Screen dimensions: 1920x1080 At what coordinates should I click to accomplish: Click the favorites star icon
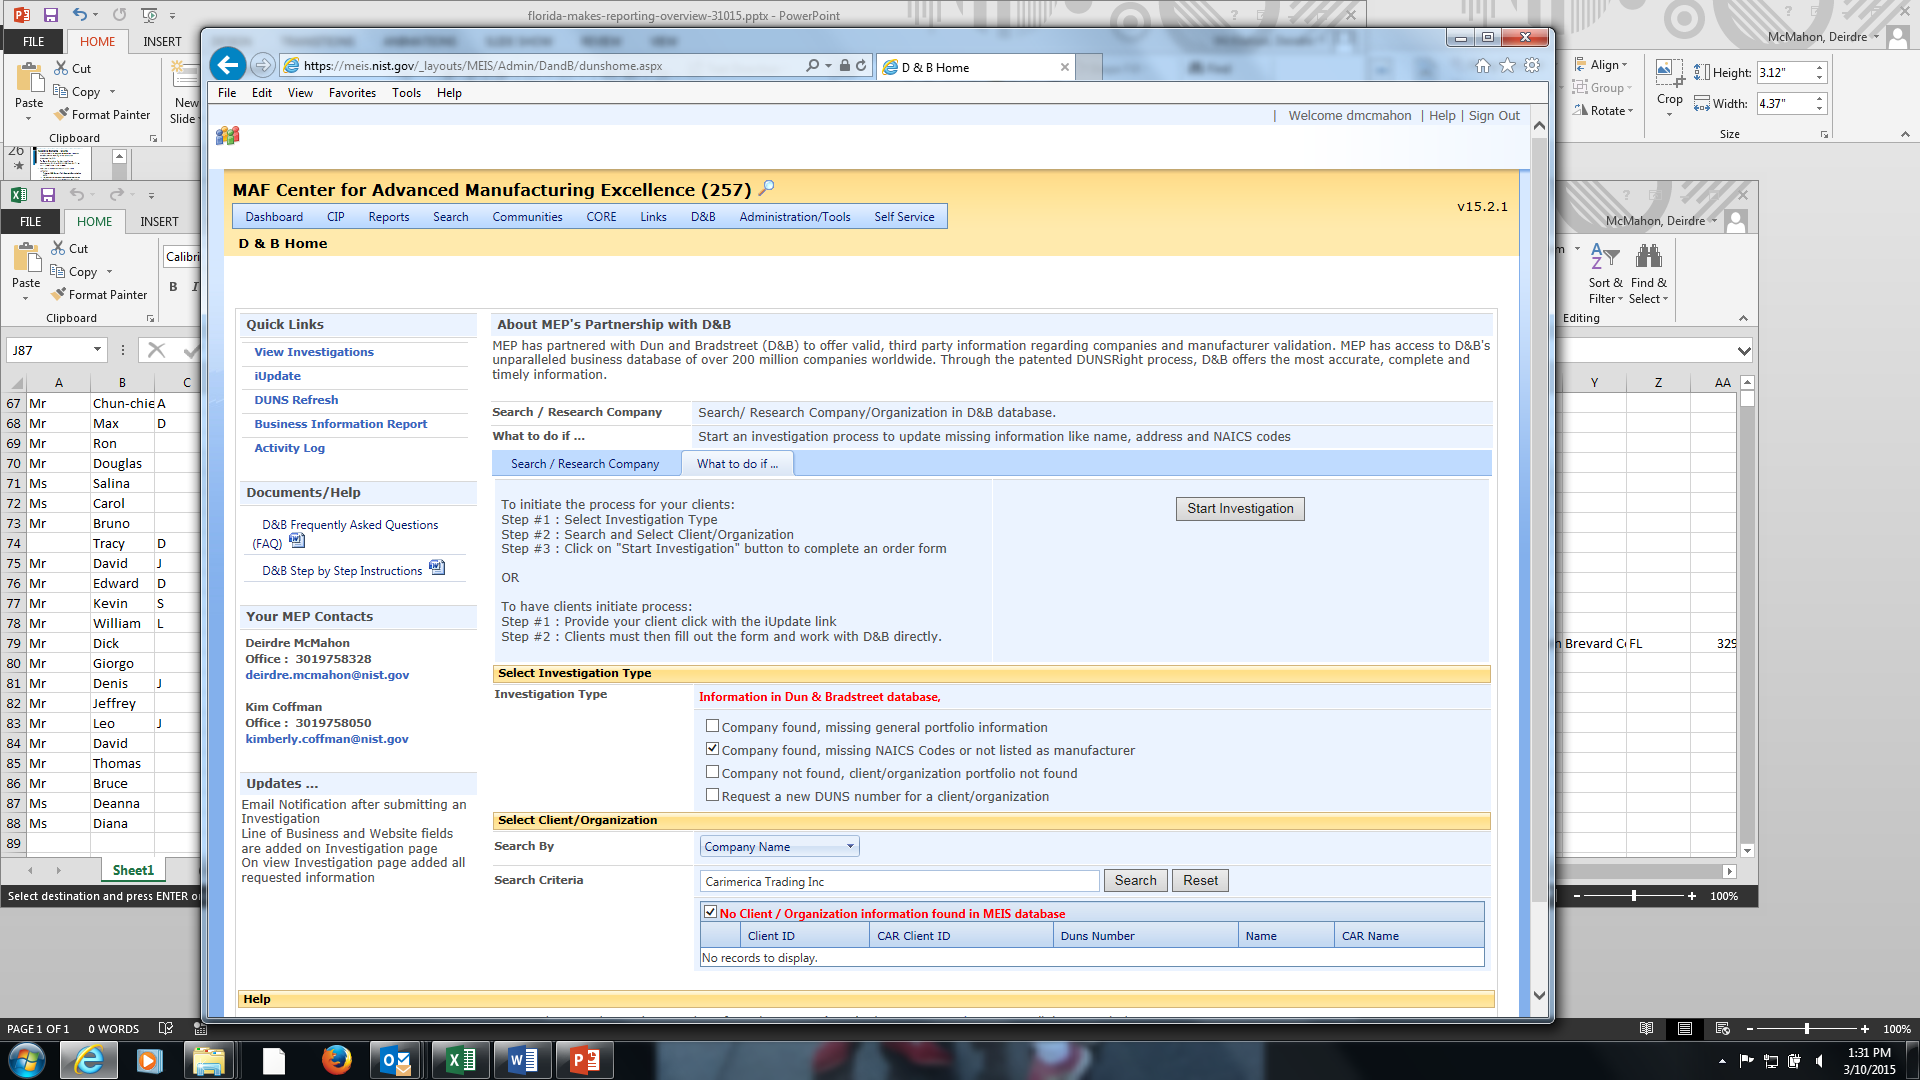1507,66
